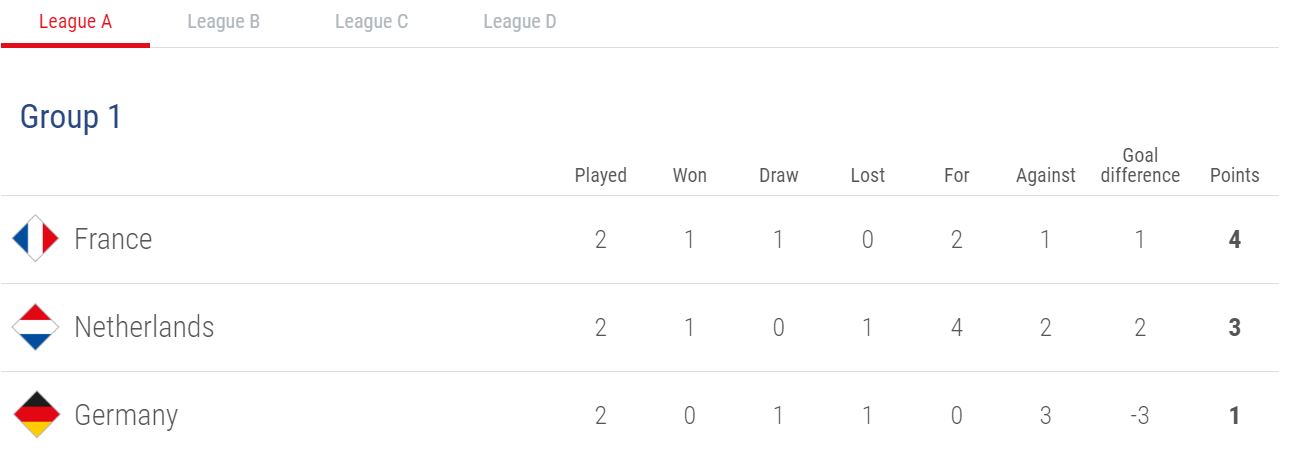1291x452 pixels.
Task: Click the Won column header
Action: coord(690,175)
